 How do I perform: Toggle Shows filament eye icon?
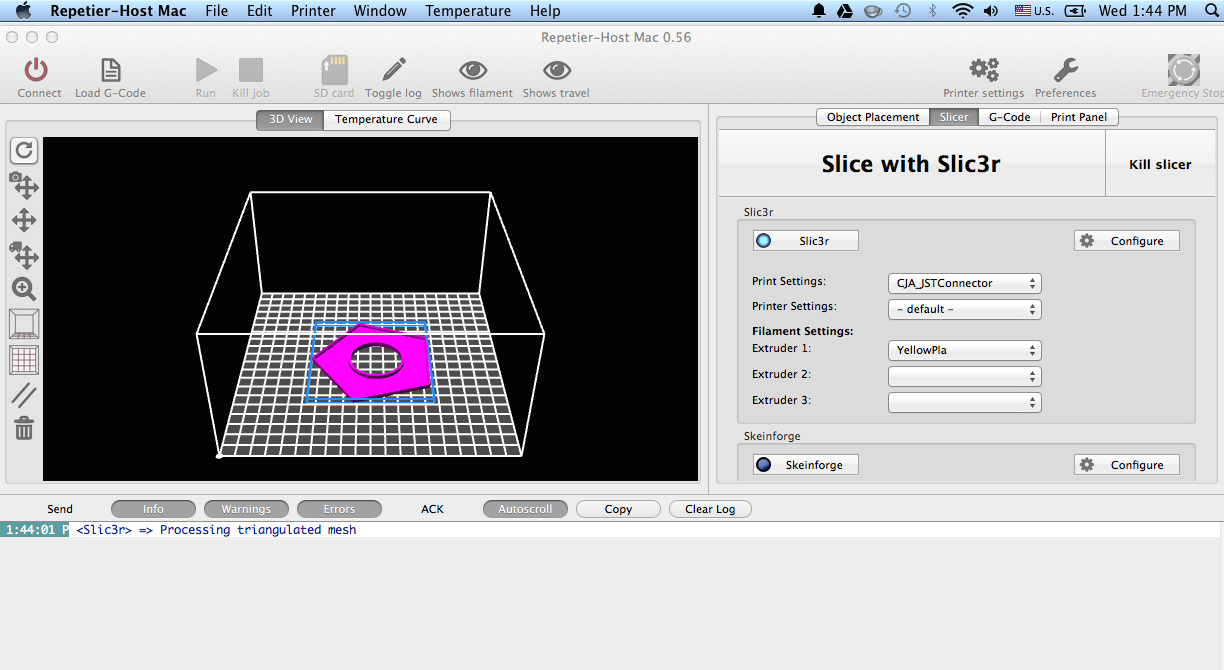pyautogui.click(x=473, y=70)
